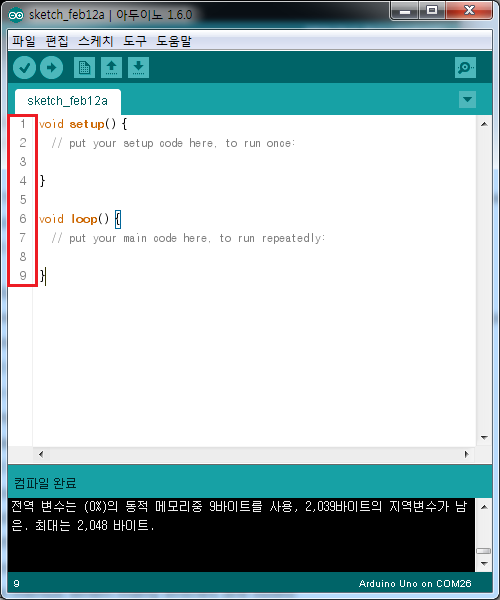
Task: Open the 스케치 menu
Action: pos(96,41)
